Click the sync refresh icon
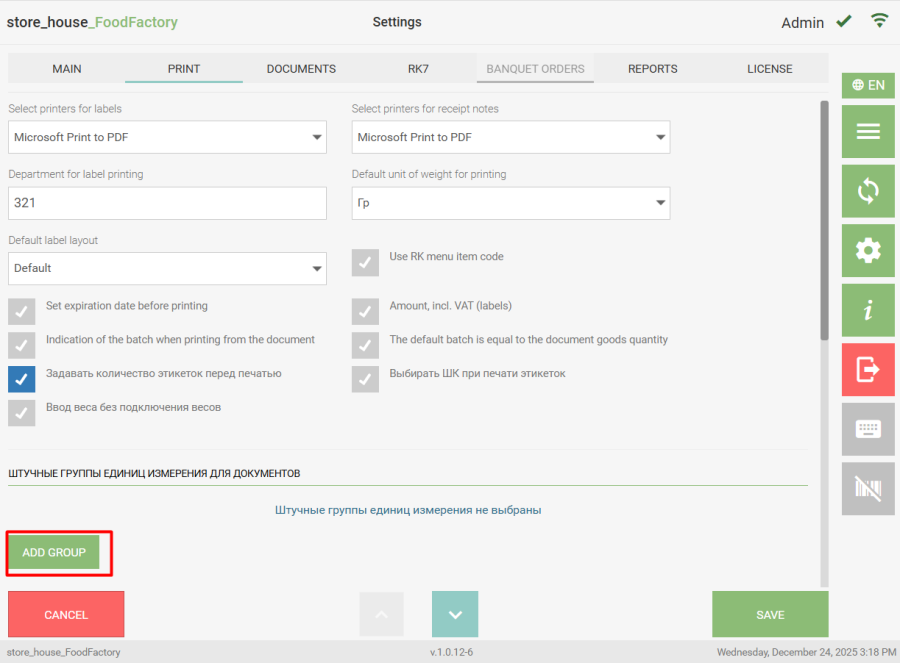Viewport: 900px width, 663px height. pos(868,191)
